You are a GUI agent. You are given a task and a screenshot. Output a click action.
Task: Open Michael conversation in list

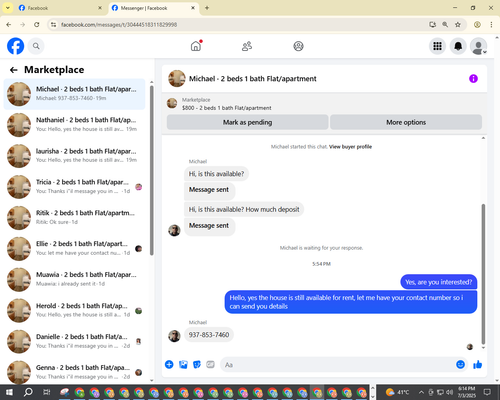(x=74, y=94)
